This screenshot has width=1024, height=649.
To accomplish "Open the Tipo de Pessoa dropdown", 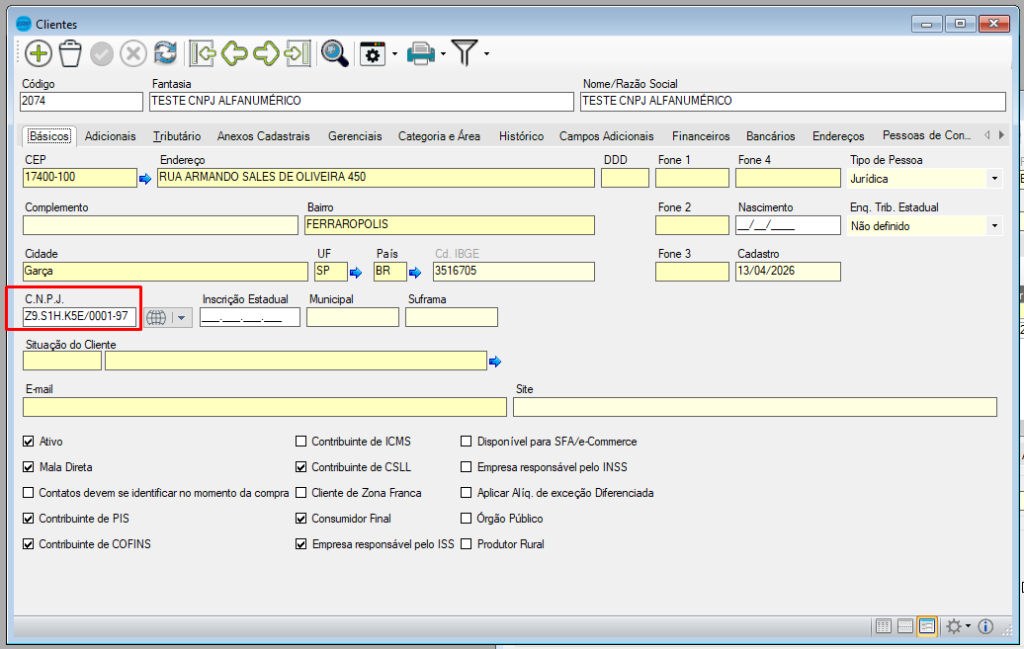I will coord(994,179).
